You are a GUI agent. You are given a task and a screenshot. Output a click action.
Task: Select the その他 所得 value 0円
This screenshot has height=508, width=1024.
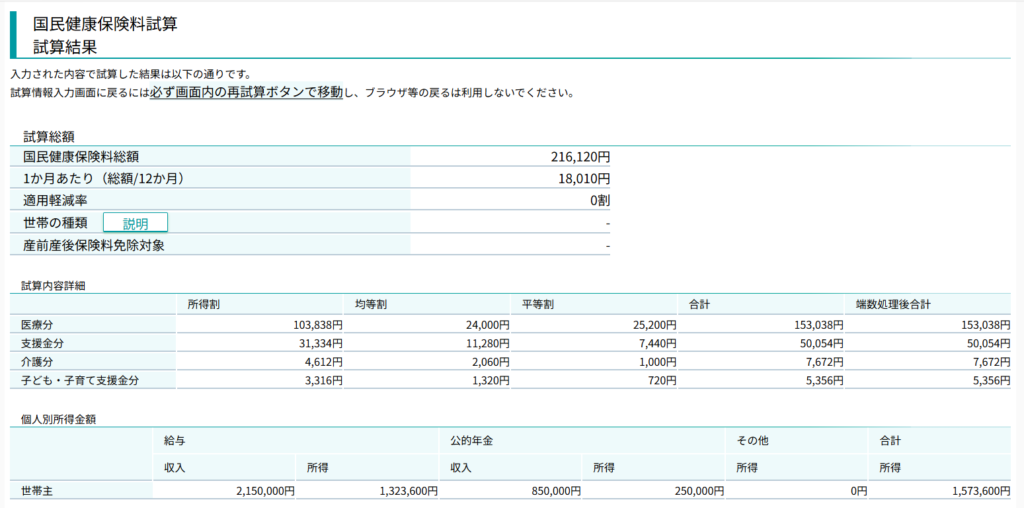[x=859, y=490]
